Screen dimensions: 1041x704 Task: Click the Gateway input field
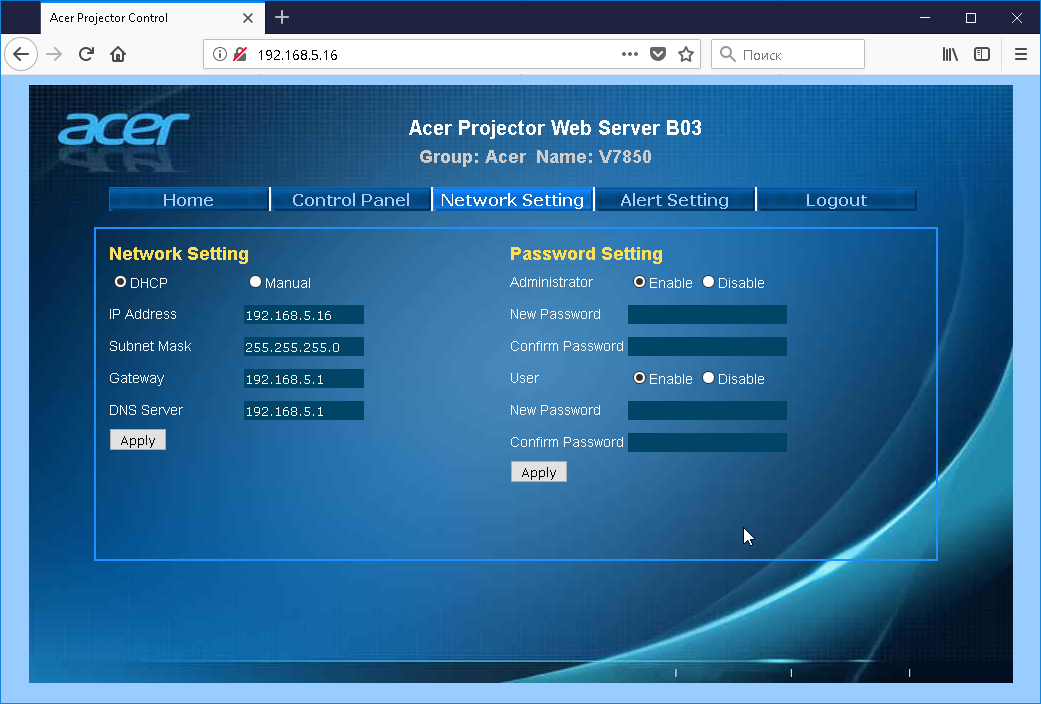(303, 379)
